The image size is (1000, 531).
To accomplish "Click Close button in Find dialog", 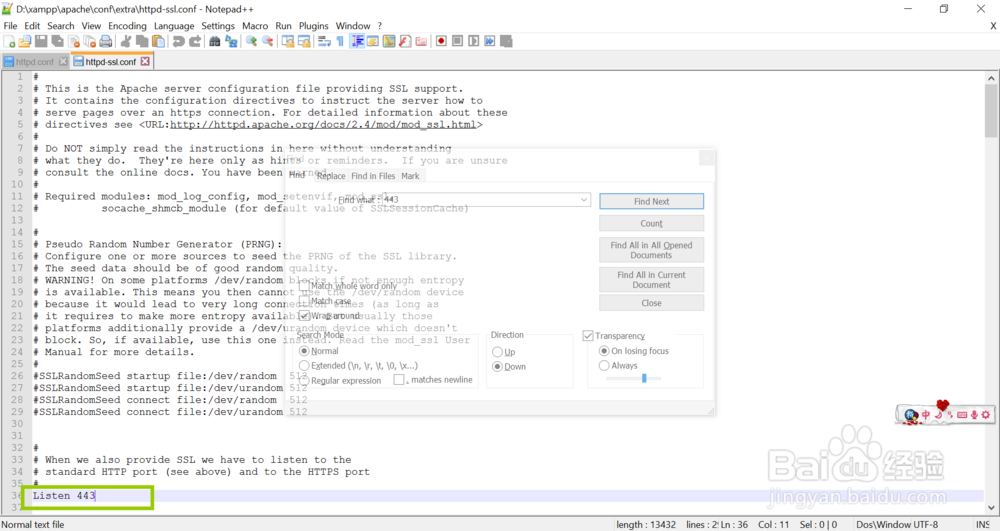I will pos(651,303).
